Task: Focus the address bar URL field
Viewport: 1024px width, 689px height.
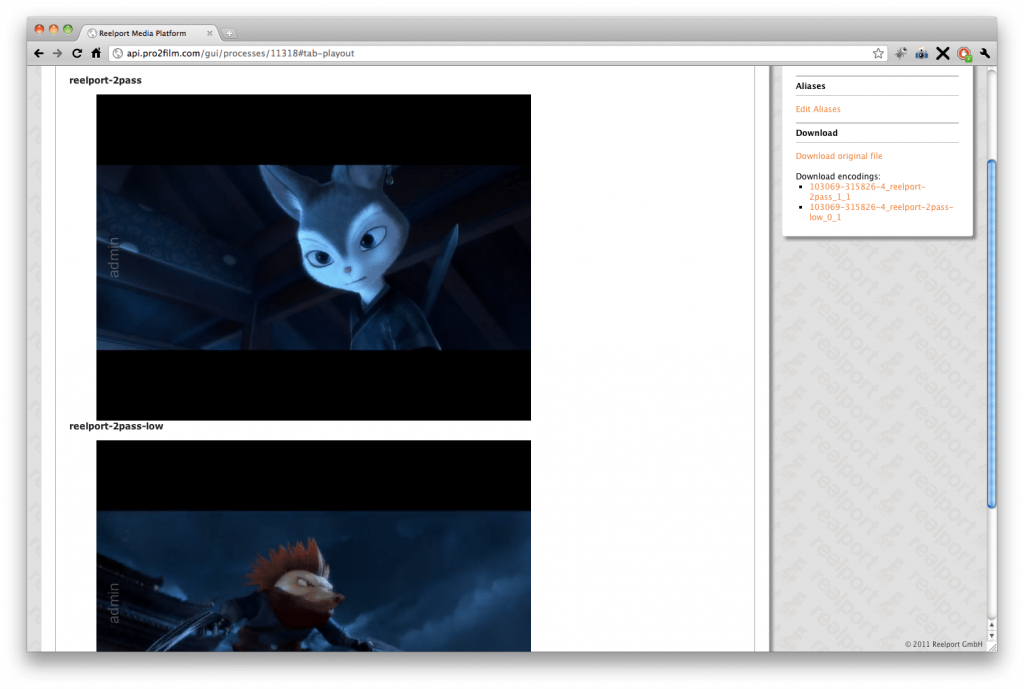Action: click(496, 54)
